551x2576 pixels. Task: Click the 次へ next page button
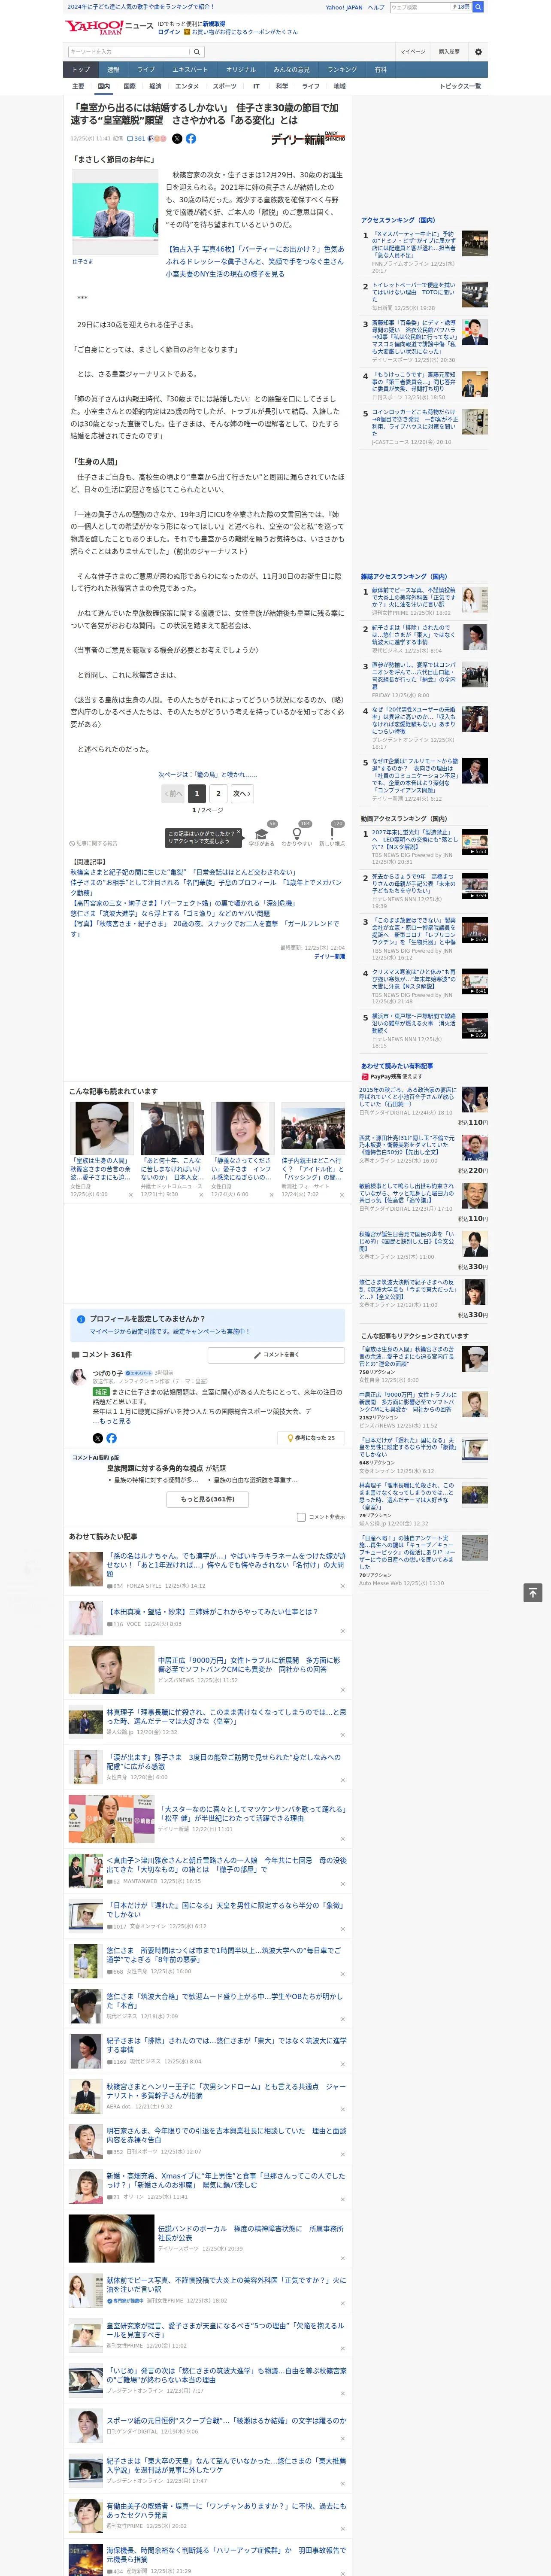pos(242,793)
